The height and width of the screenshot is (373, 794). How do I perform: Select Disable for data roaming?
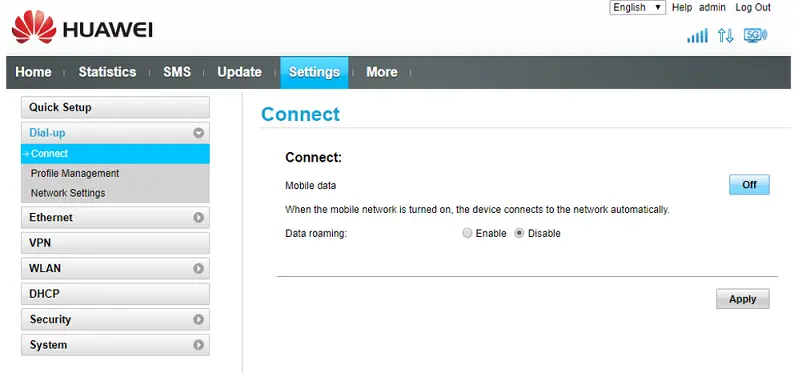click(x=519, y=233)
